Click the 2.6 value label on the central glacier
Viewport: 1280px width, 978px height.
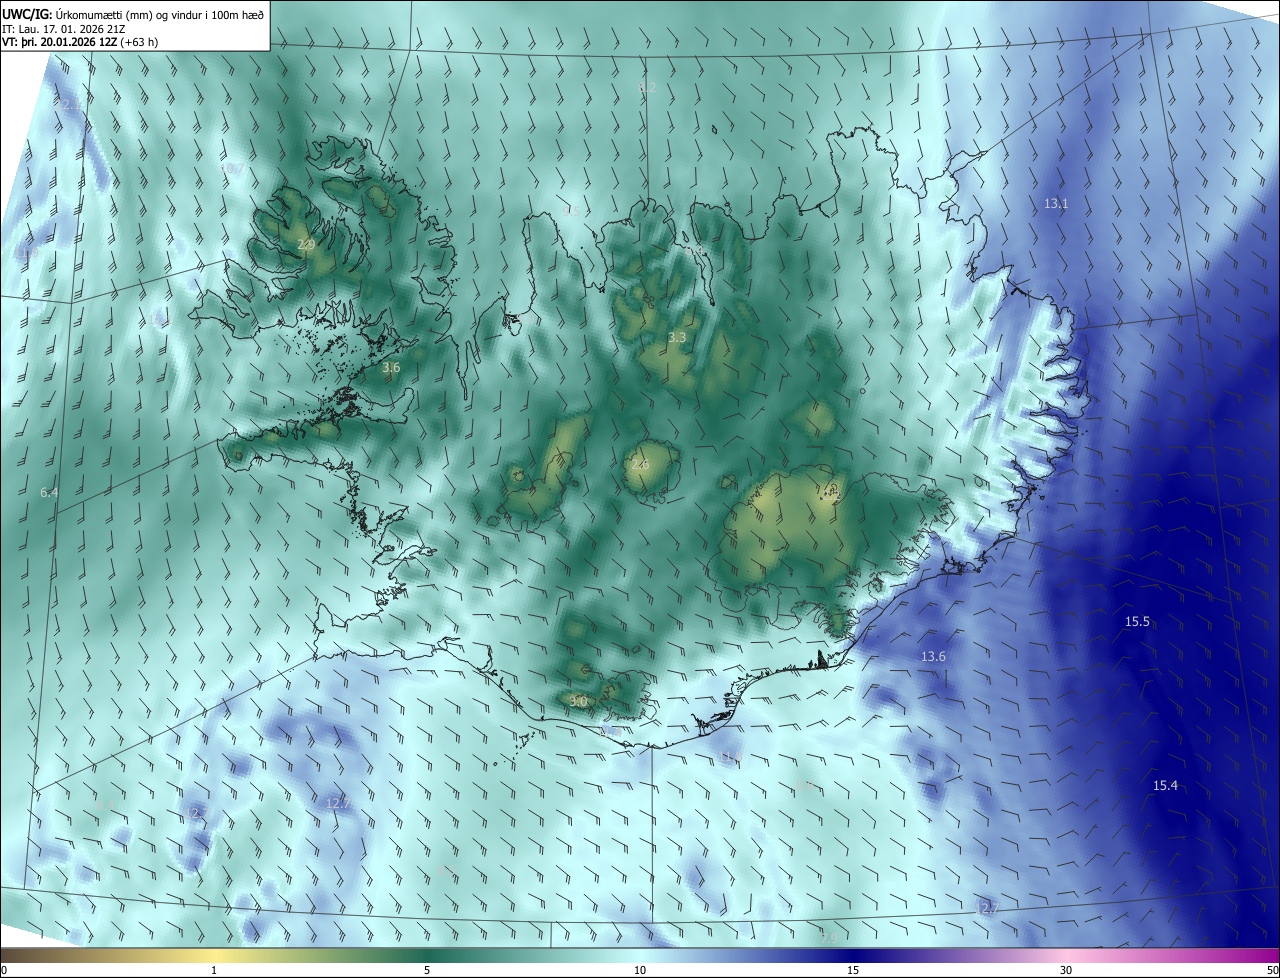[x=640, y=465]
